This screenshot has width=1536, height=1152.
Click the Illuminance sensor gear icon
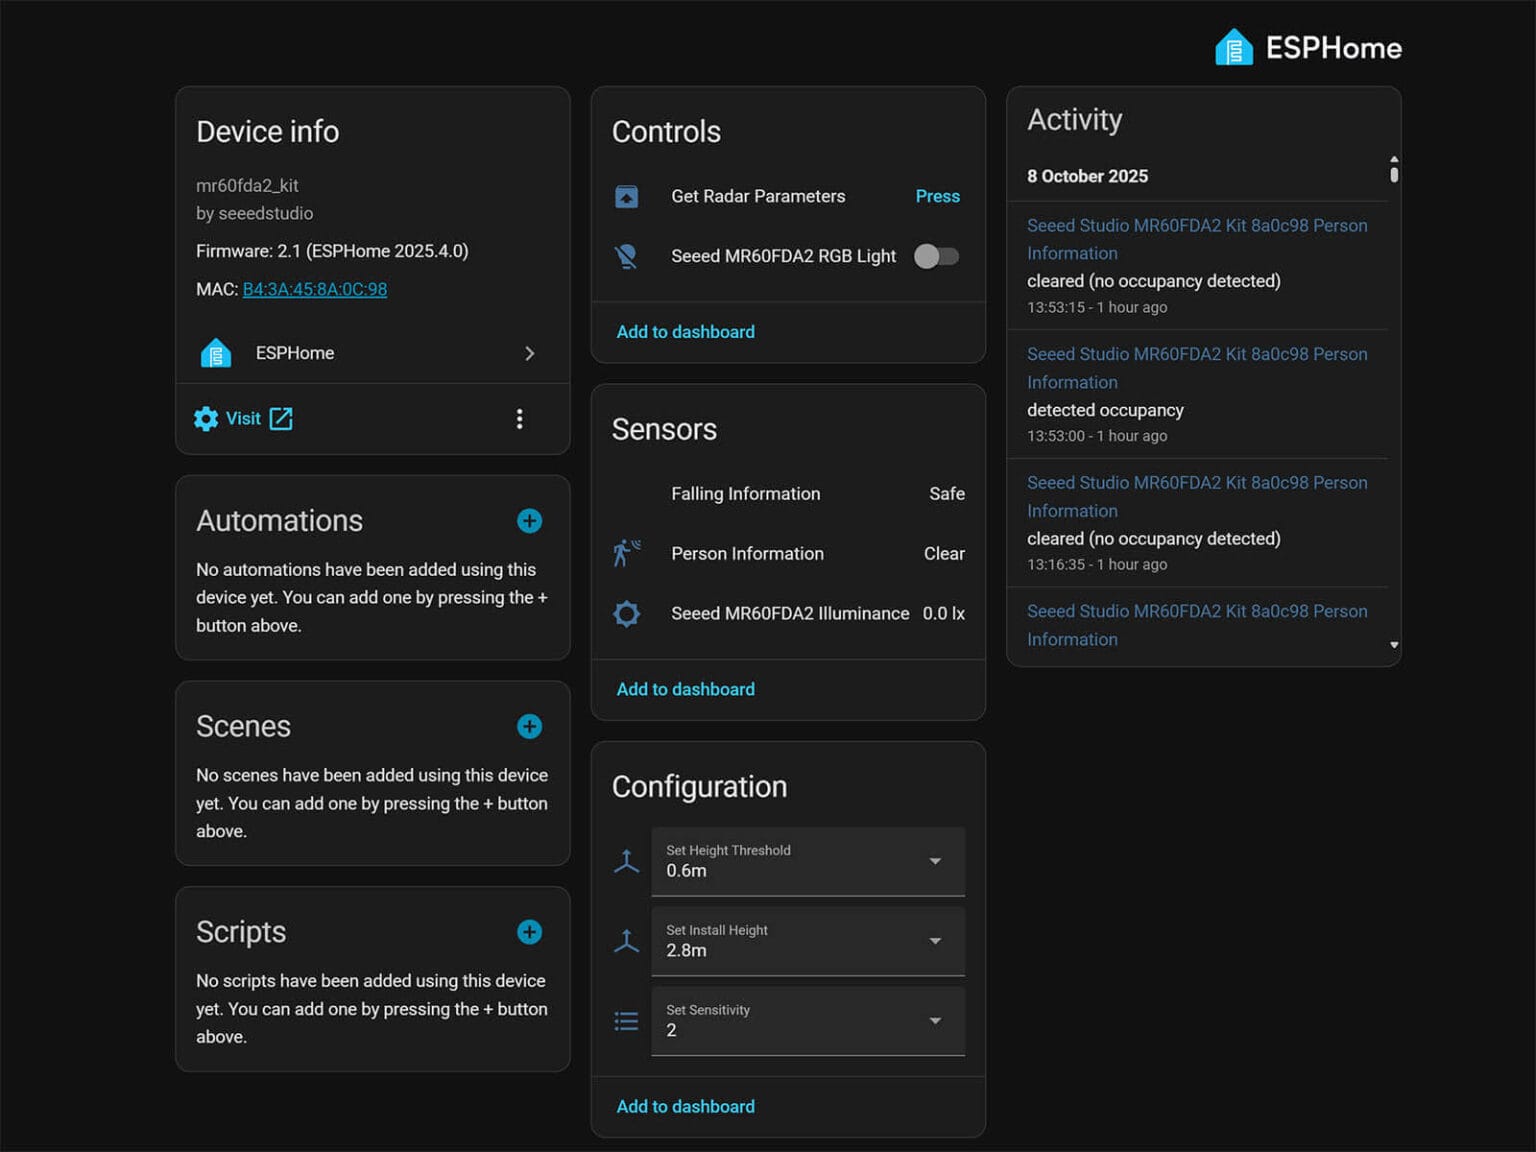626,614
